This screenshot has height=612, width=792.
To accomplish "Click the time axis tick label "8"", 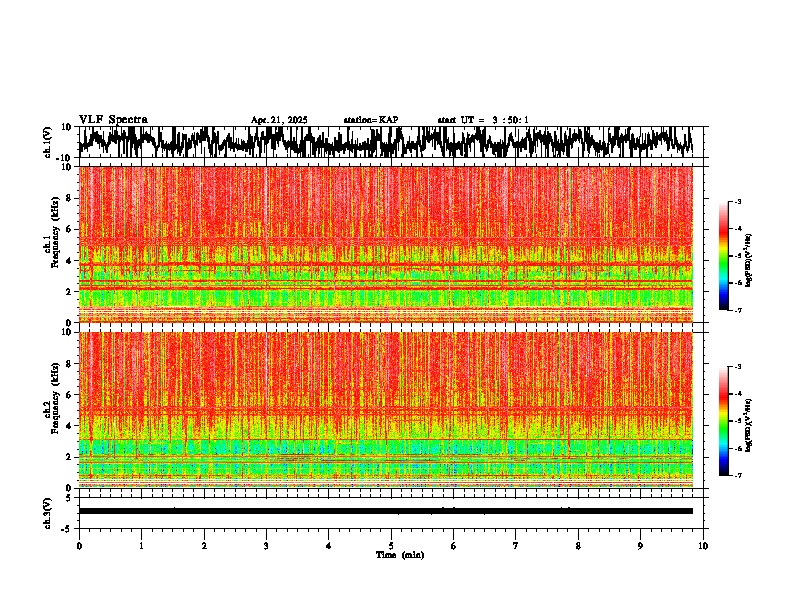I will click(x=578, y=546).
